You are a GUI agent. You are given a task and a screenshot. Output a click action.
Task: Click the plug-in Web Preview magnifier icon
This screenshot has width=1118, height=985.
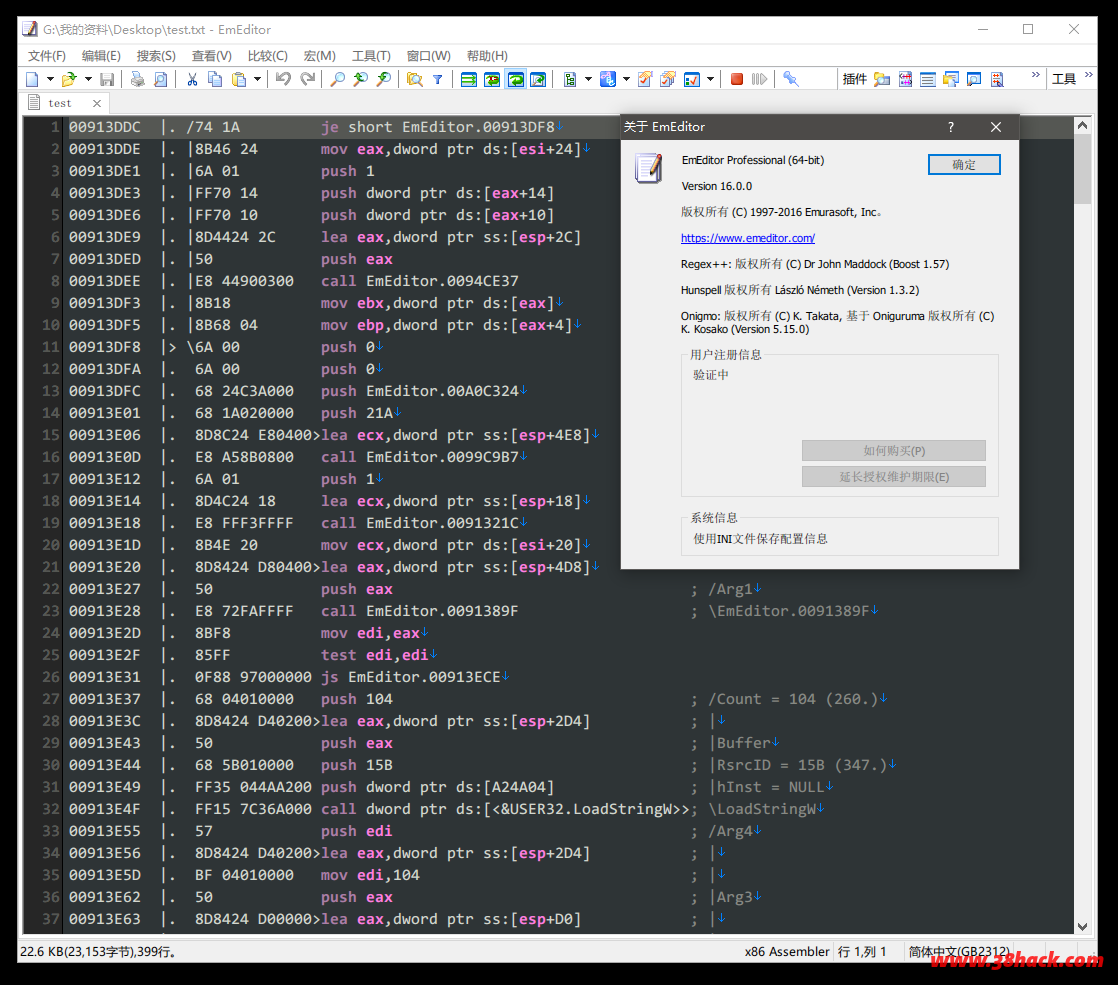coord(974,79)
